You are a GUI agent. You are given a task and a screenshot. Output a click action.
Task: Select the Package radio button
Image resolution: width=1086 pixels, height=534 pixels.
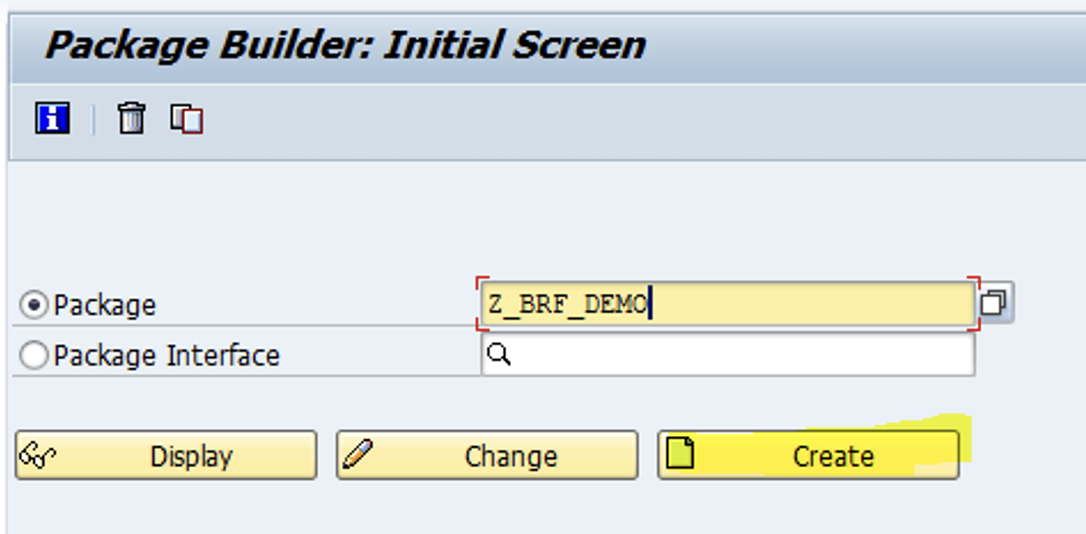point(33,305)
